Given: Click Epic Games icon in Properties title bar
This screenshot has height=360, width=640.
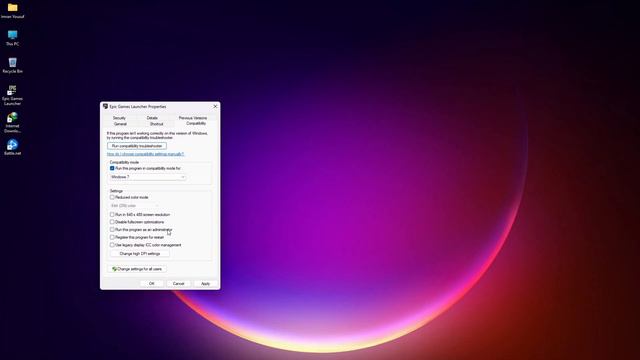Looking at the screenshot, I should (x=105, y=107).
